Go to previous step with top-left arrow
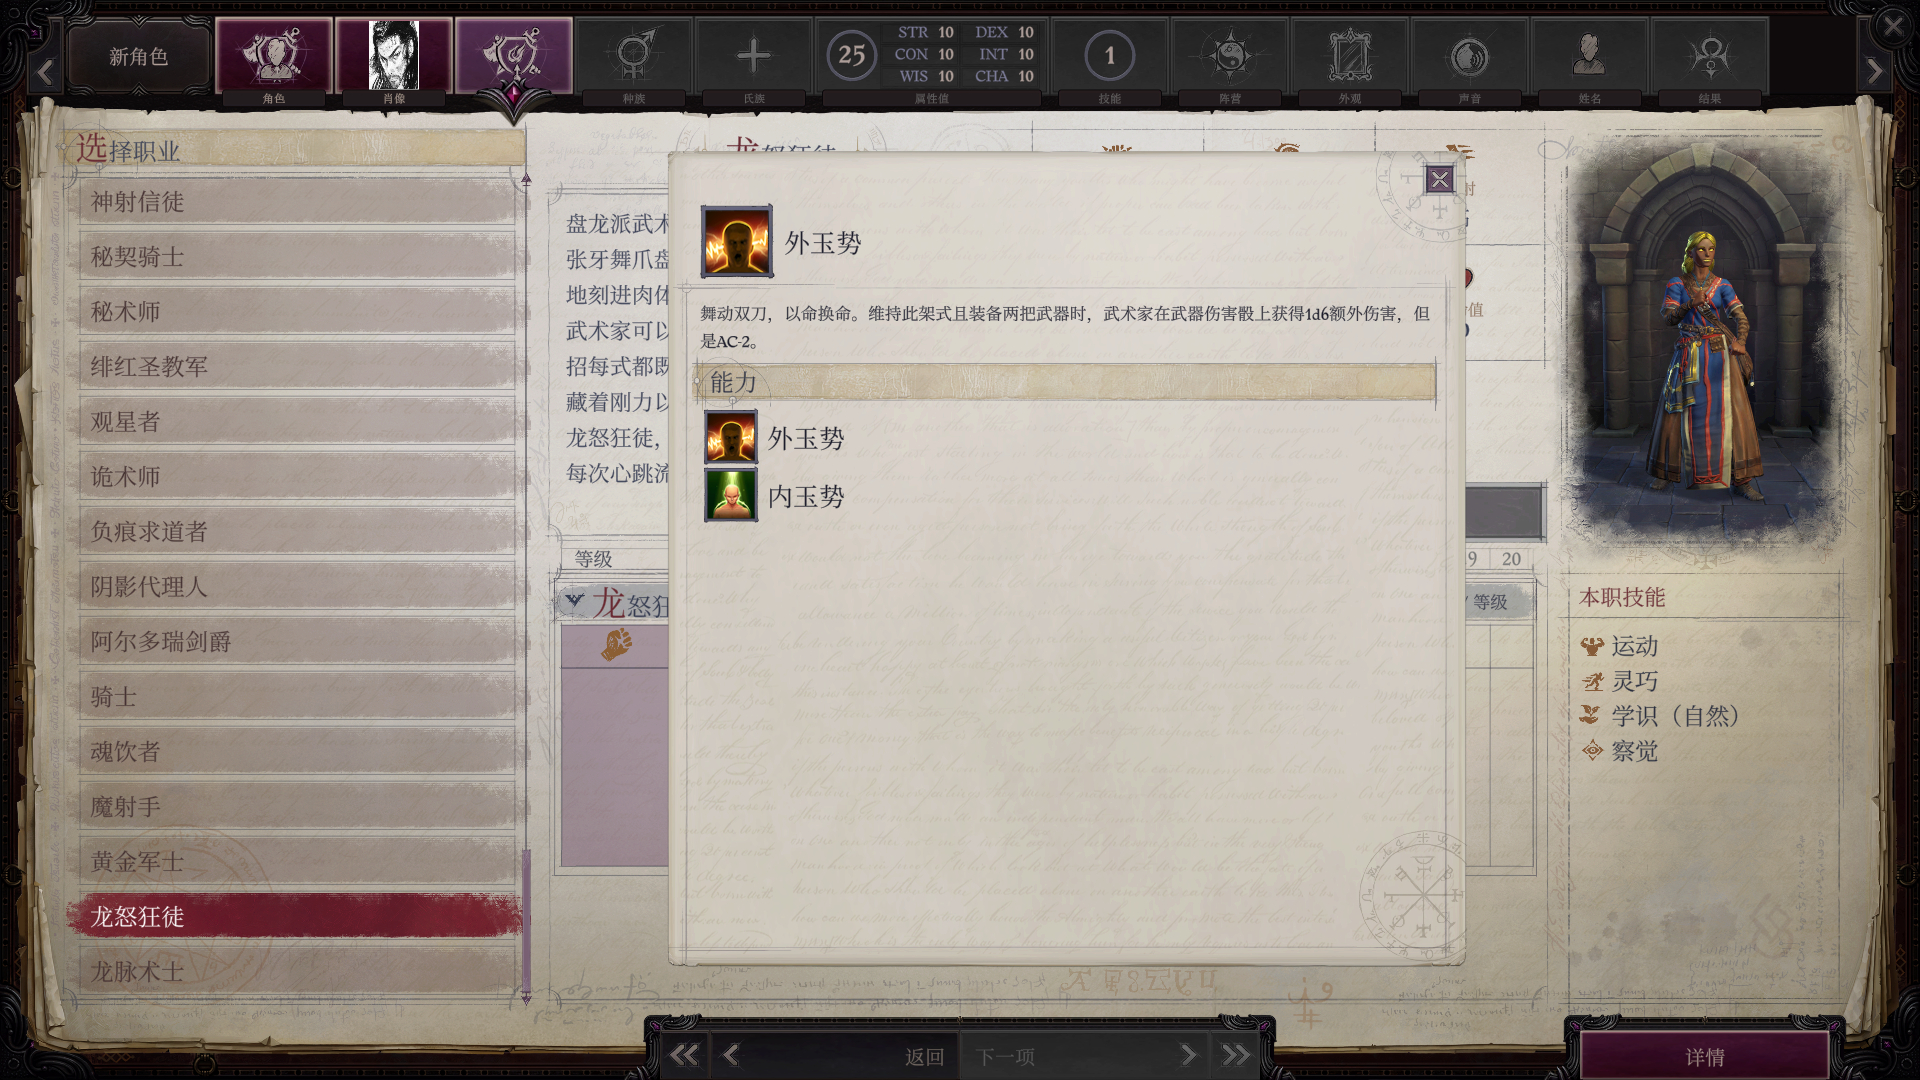This screenshot has width=1920, height=1080. coord(45,72)
